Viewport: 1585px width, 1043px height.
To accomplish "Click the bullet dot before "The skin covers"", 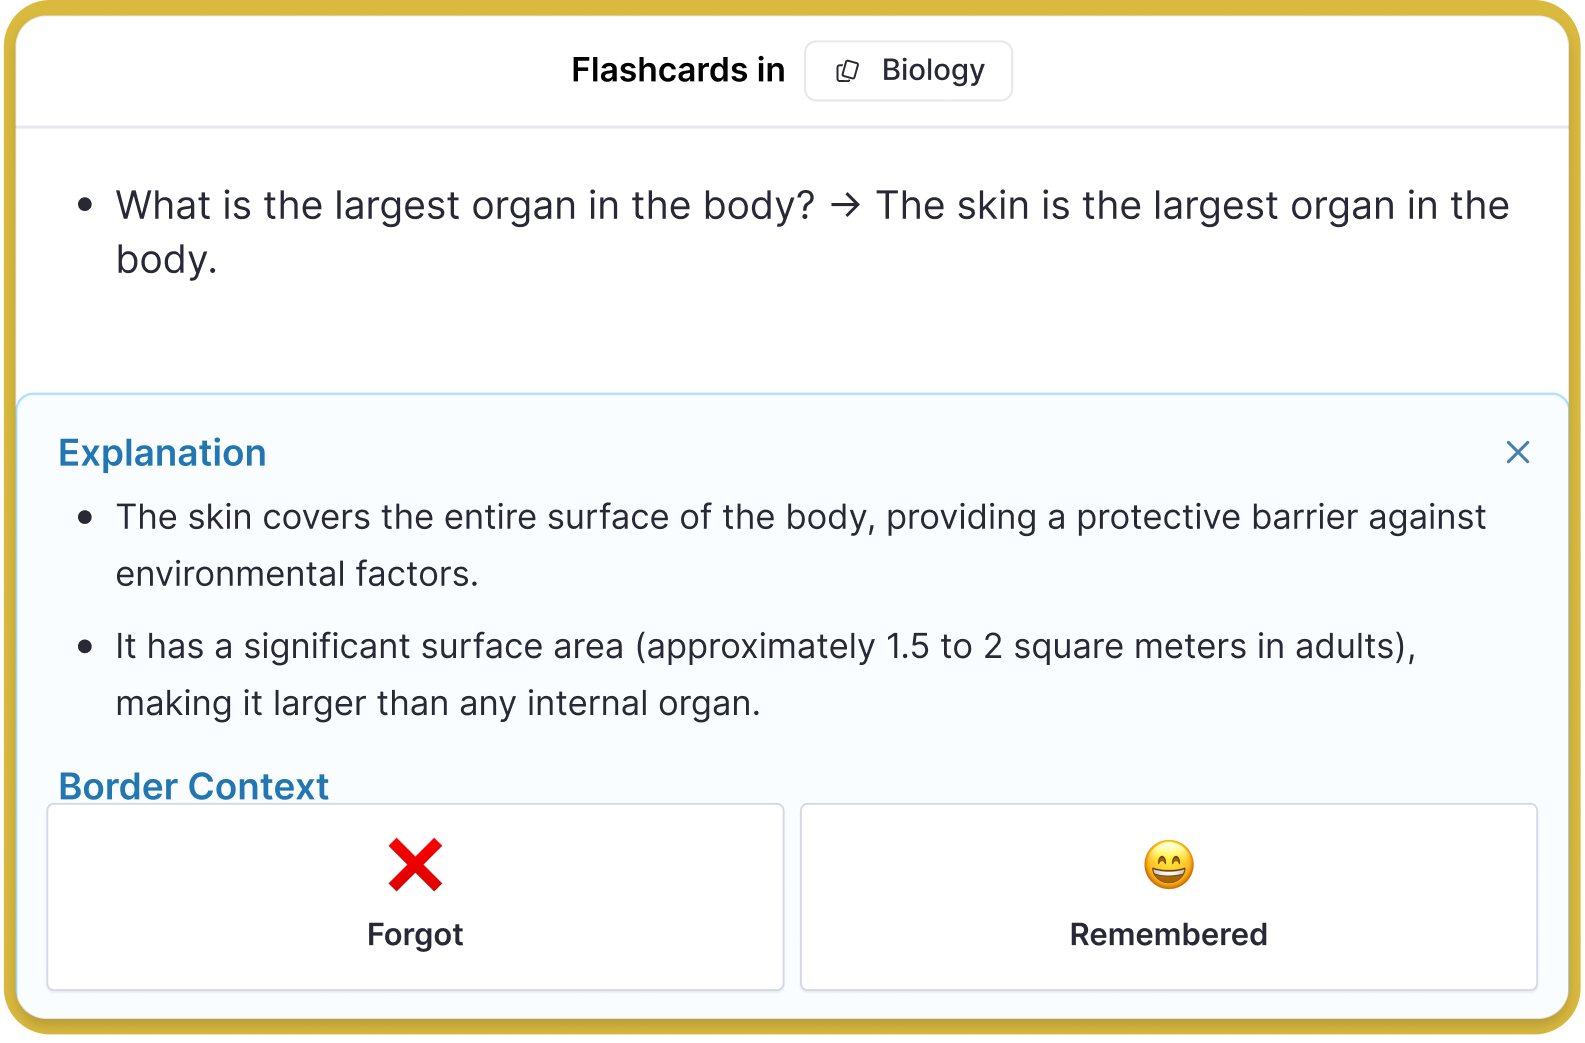I will [85, 517].
